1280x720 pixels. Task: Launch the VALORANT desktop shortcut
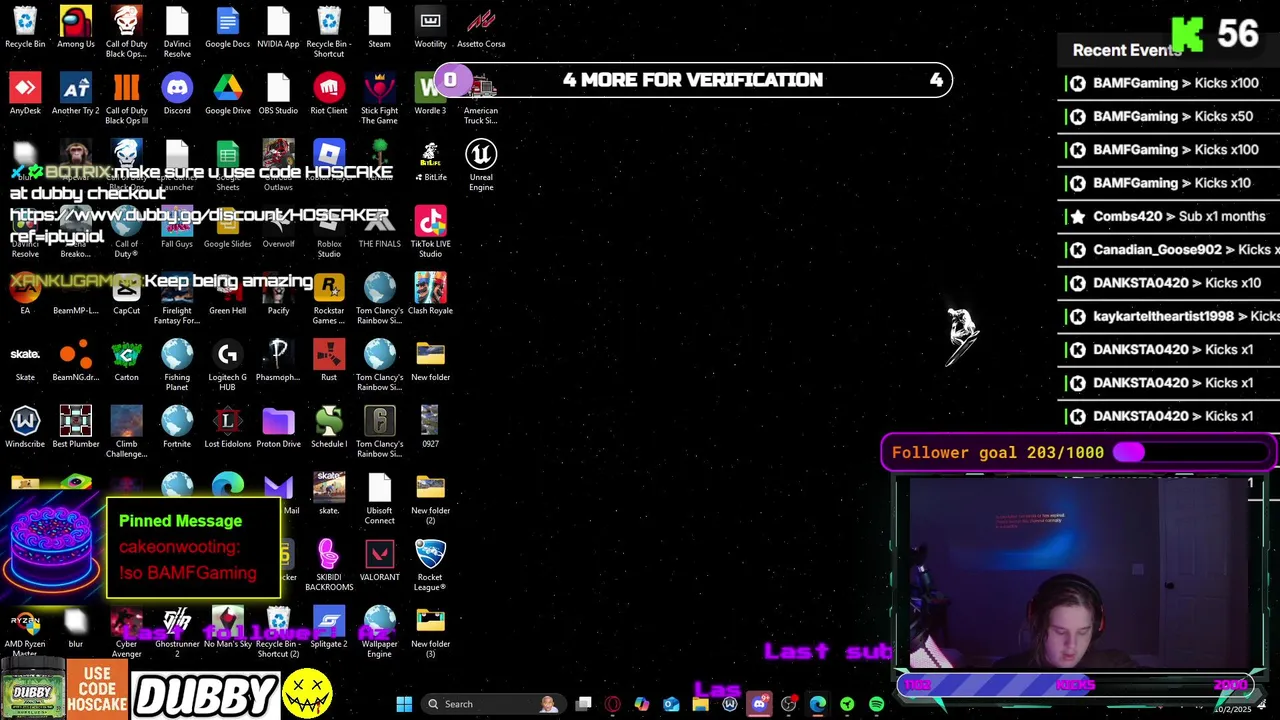tap(379, 560)
